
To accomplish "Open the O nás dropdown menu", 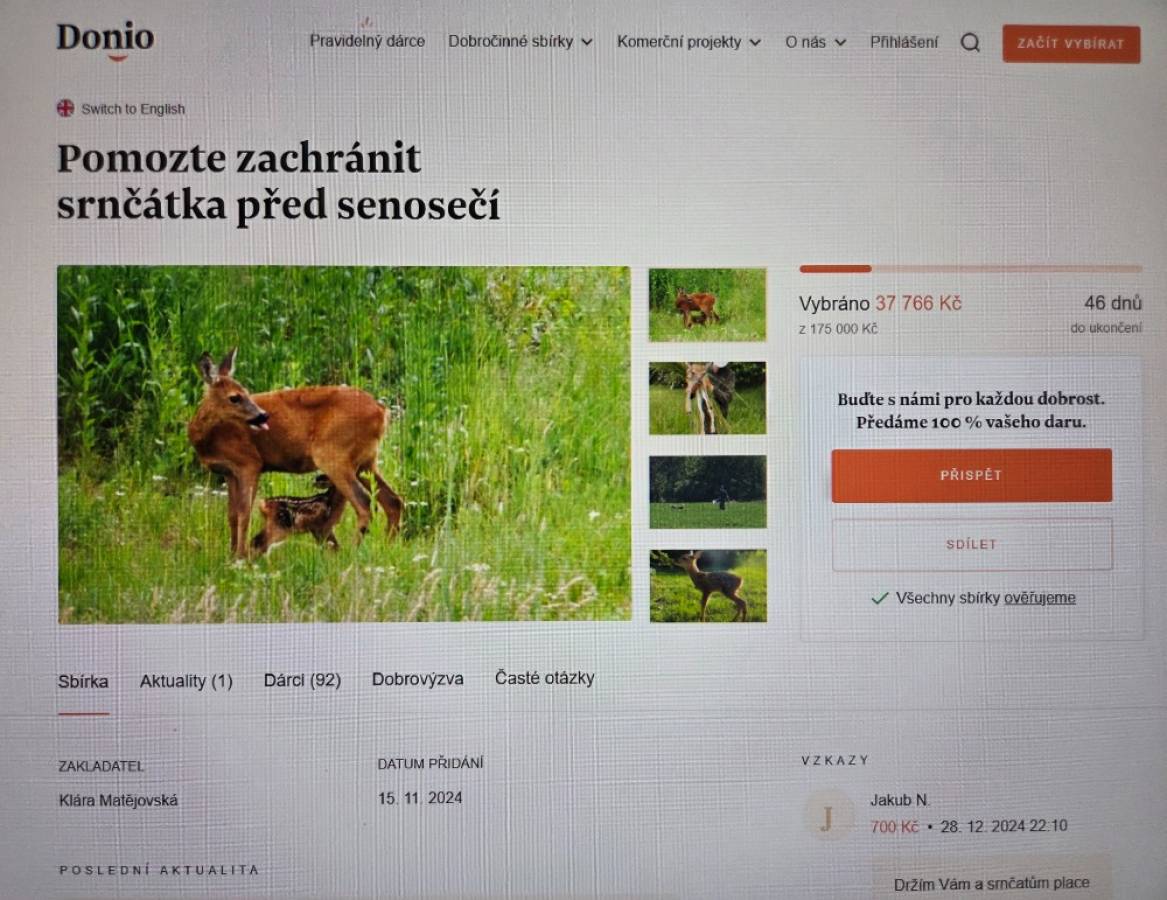I will coord(816,42).
